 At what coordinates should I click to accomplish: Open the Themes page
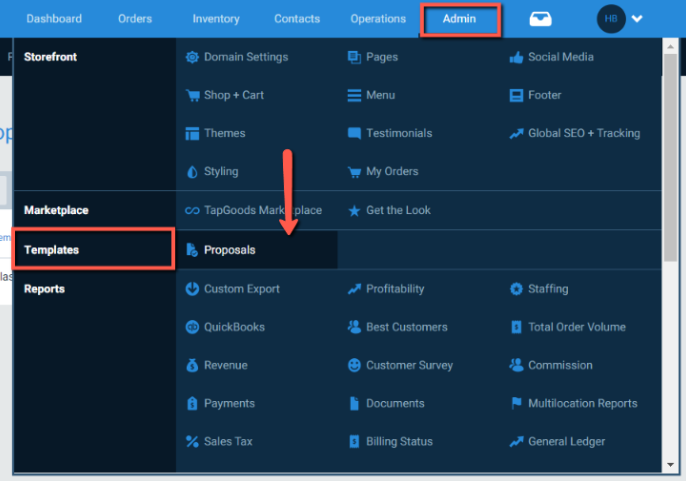[x=224, y=133]
